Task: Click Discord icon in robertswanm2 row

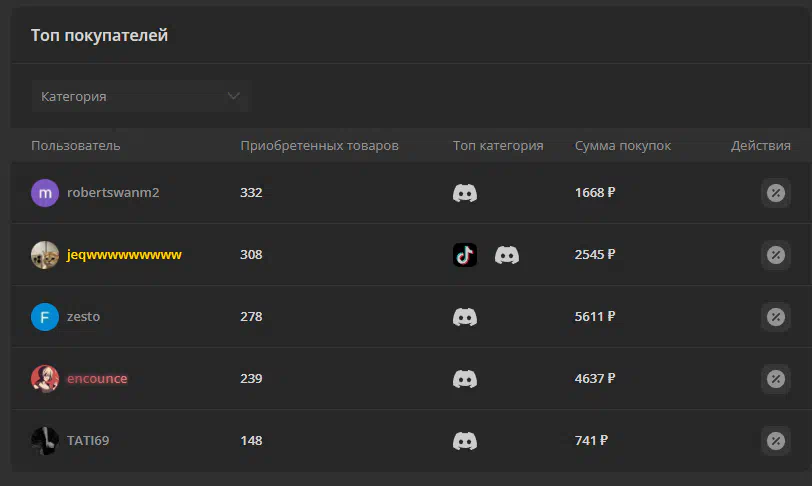Action: point(465,193)
